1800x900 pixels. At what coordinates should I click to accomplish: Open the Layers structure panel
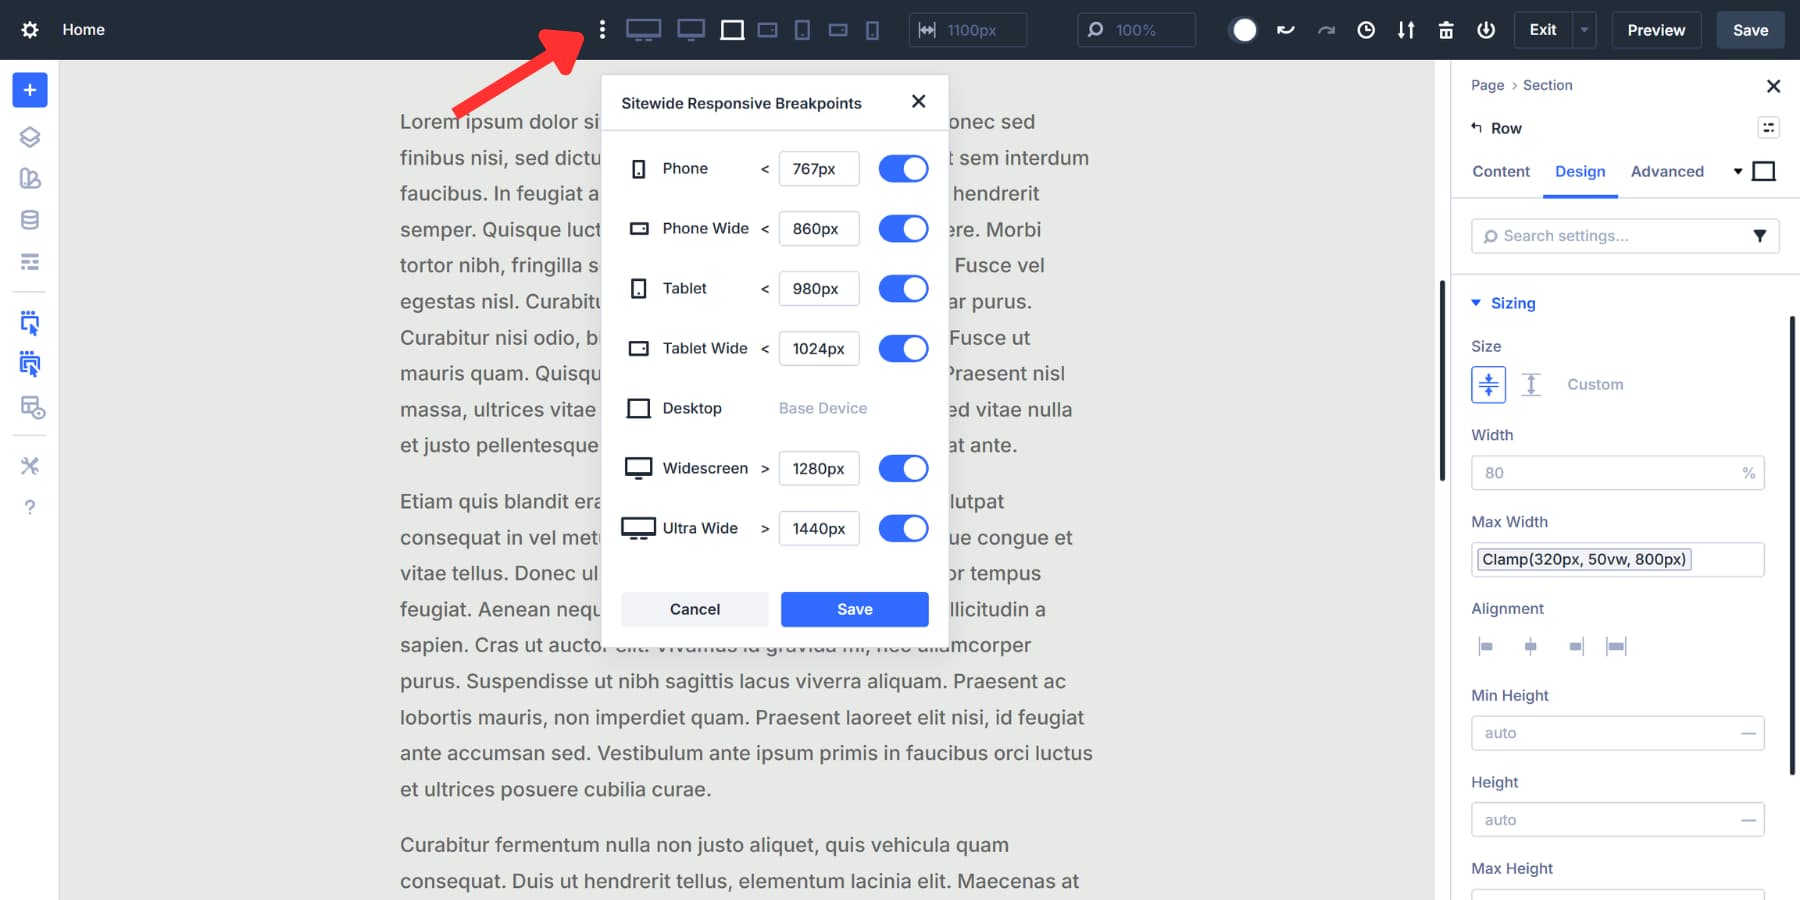pos(29,137)
